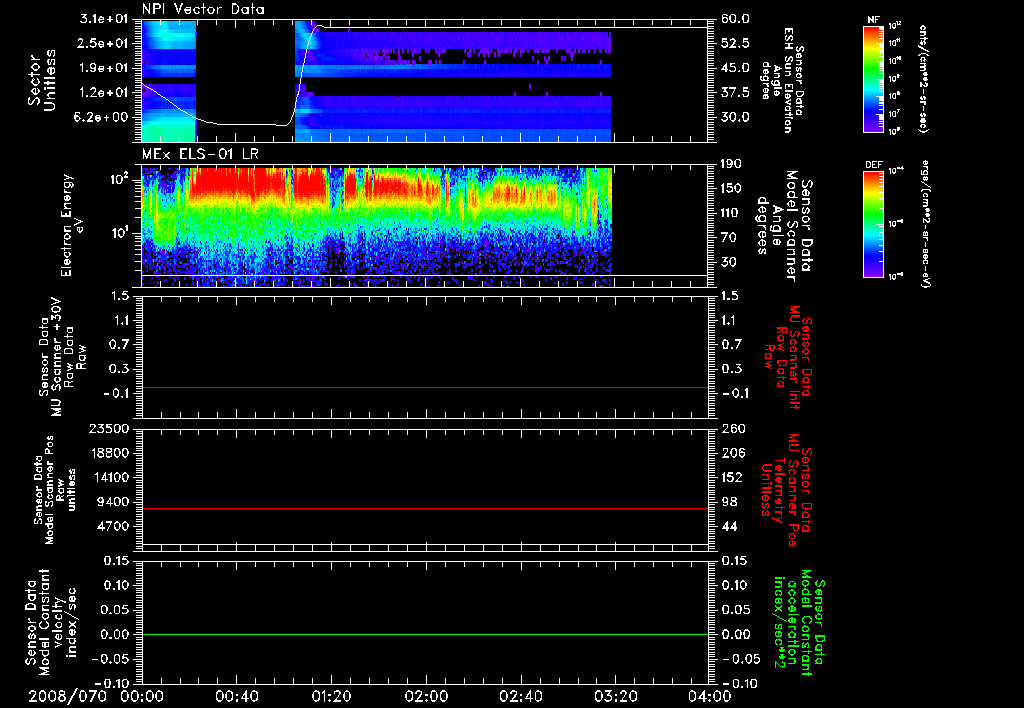Click the time tick label '04:00'
Image resolution: width=1024 pixels, height=708 pixels.
tap(710, 696)
